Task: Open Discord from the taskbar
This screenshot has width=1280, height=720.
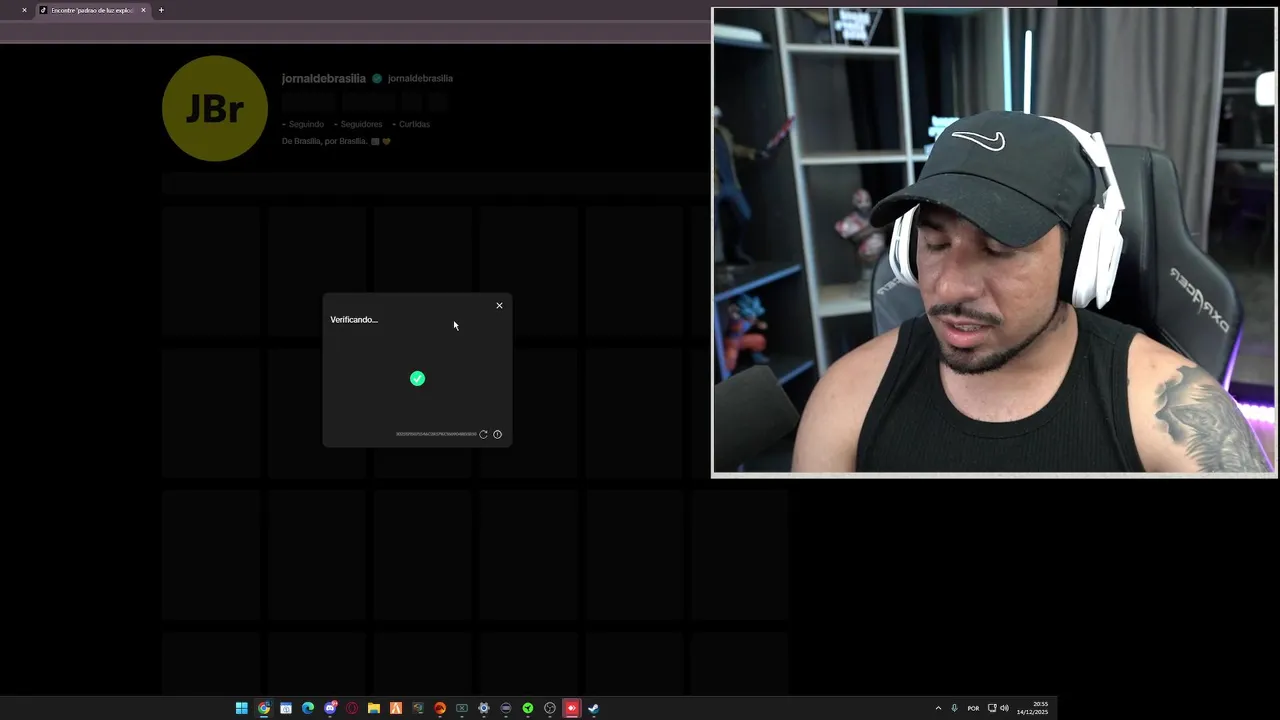Action: tap(330, 708)
